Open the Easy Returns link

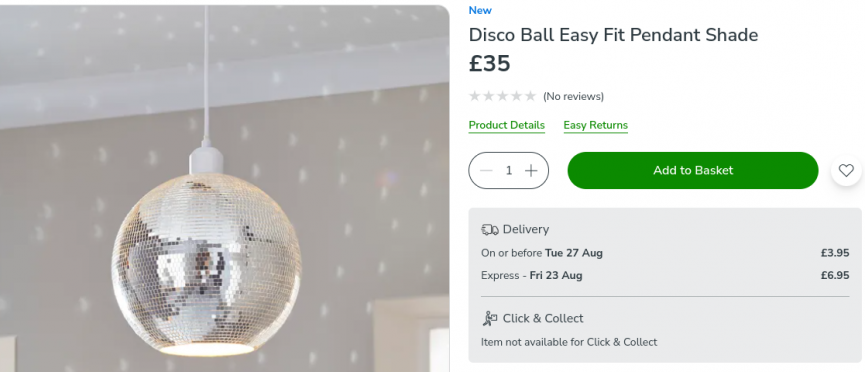click(x=595, y=125)
